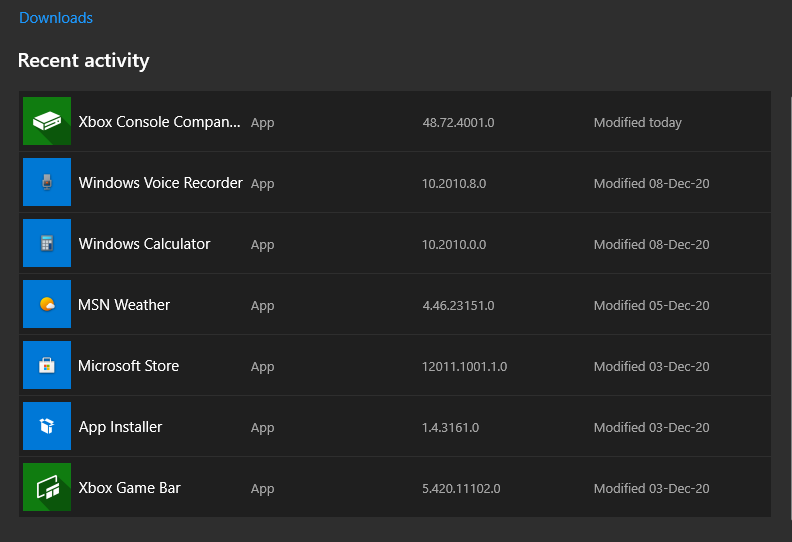Viewport: 792px width, 542px height.
Task: Open the Windows Calculator name text
Action: 144,244
